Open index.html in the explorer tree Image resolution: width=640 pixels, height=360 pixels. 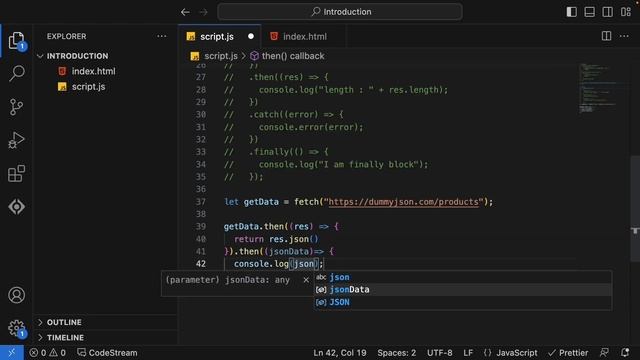[93, 71]
